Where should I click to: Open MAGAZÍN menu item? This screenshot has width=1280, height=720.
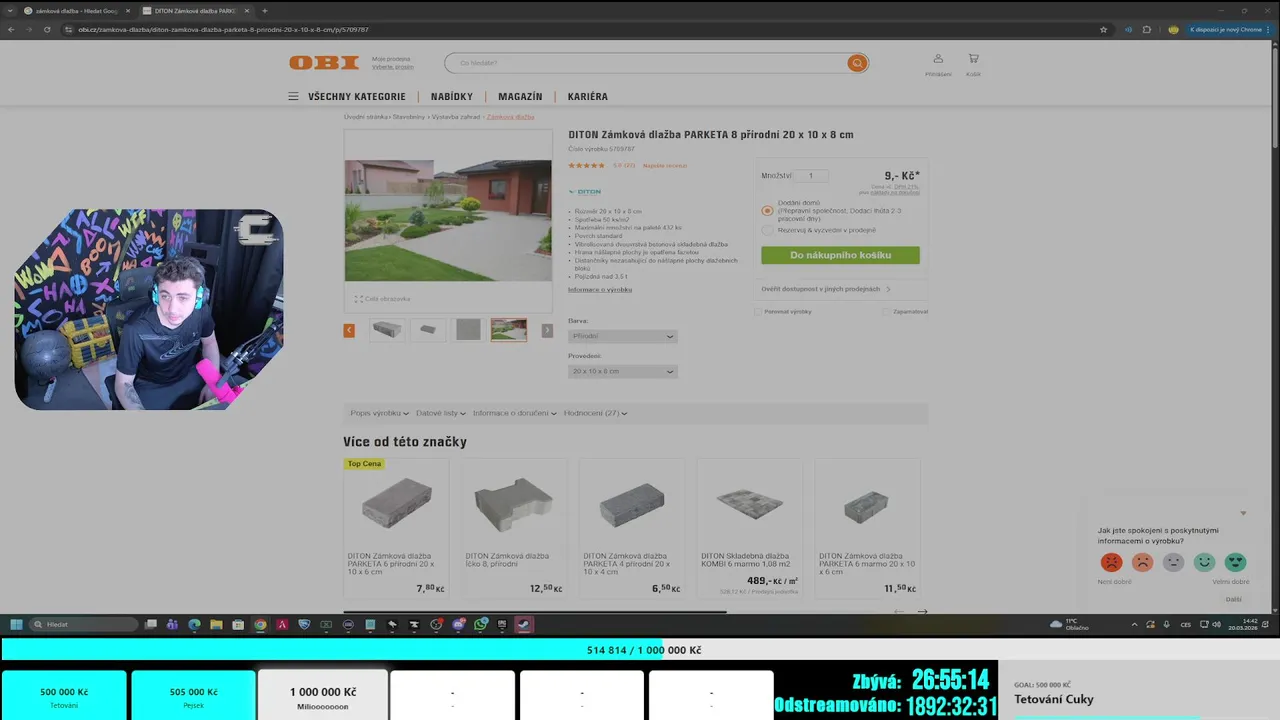click(x=520, y=97)
